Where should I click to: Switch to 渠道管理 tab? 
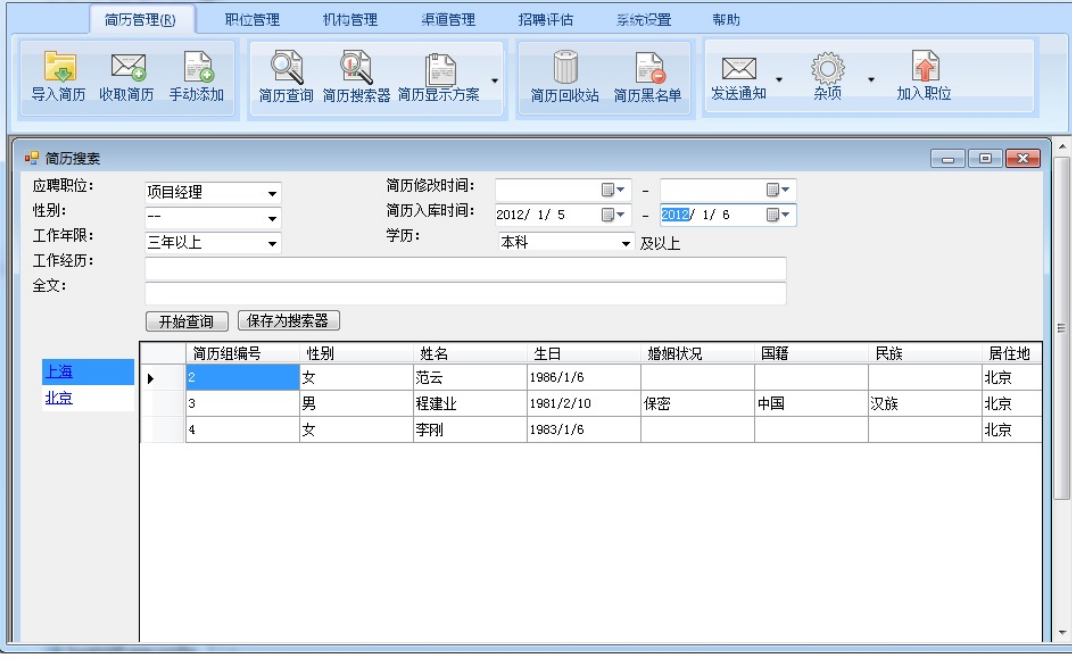(x=448, y=20)
